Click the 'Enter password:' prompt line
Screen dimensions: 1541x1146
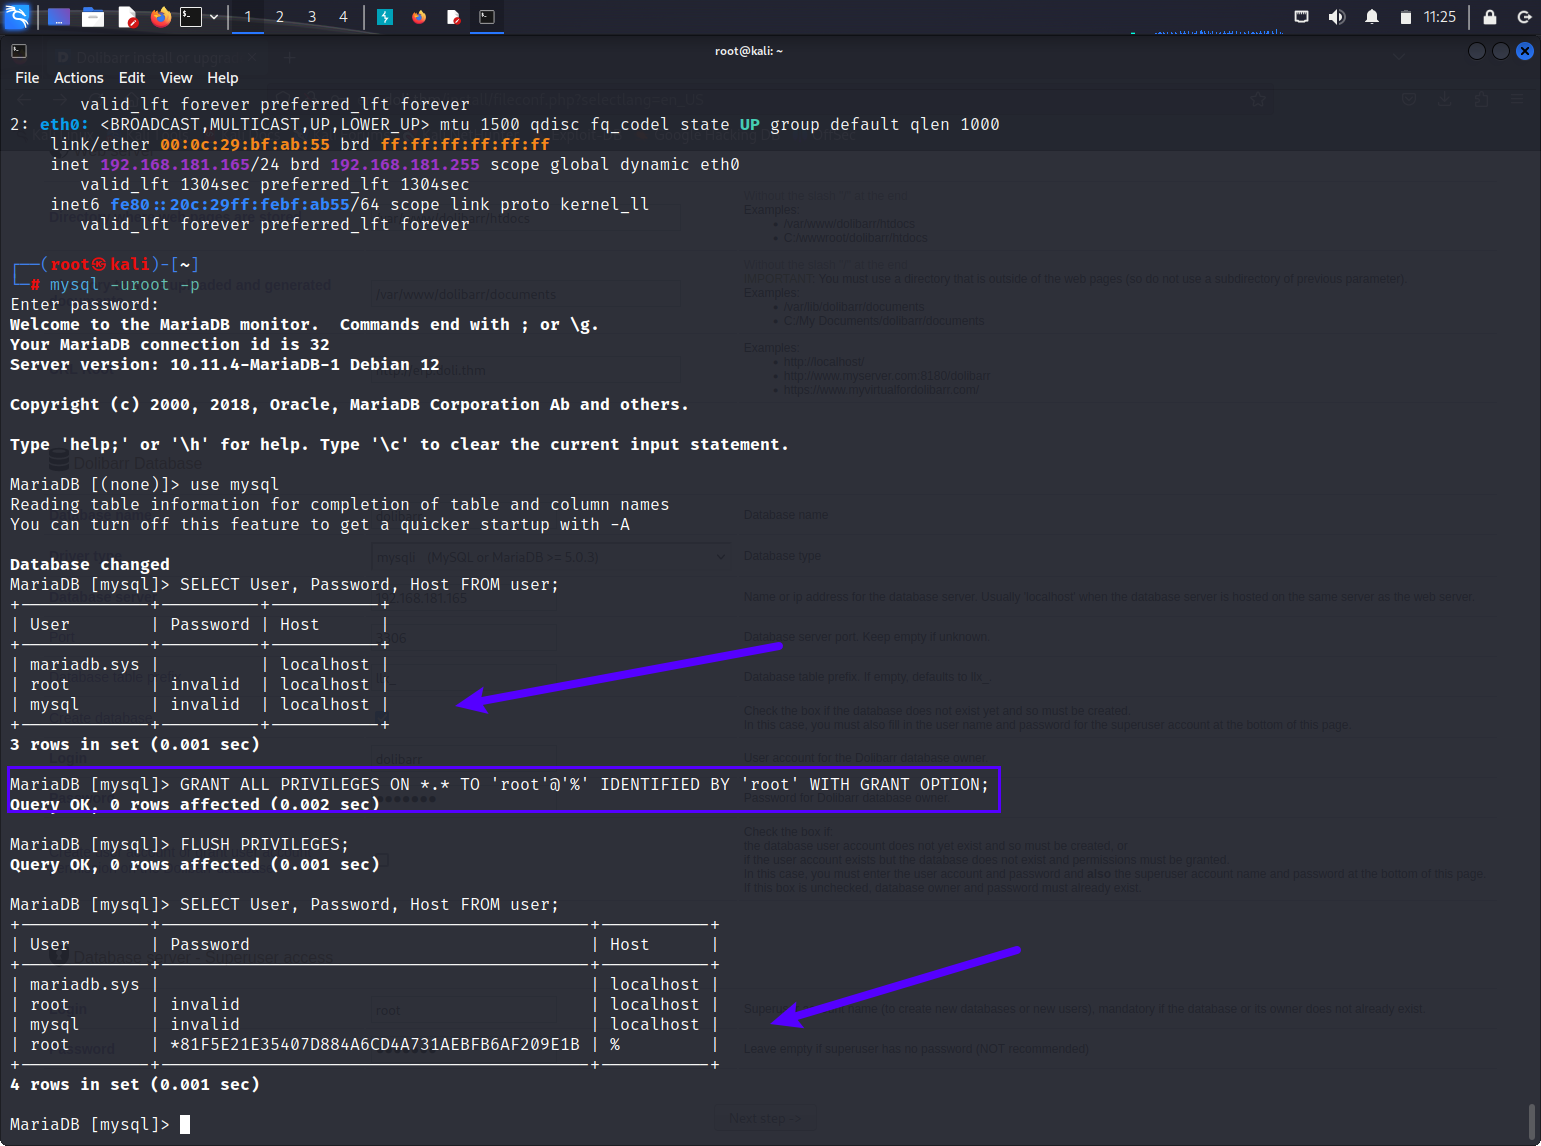[84, 304]
